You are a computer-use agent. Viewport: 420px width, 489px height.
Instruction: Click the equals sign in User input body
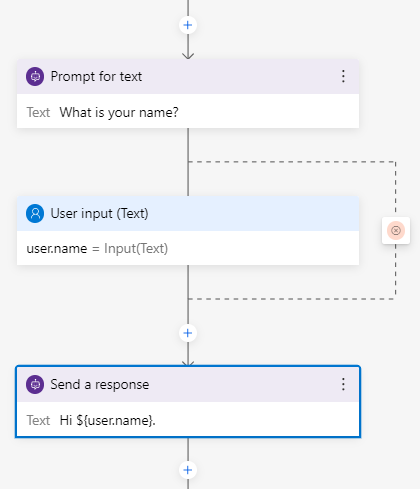coord(96,249)
